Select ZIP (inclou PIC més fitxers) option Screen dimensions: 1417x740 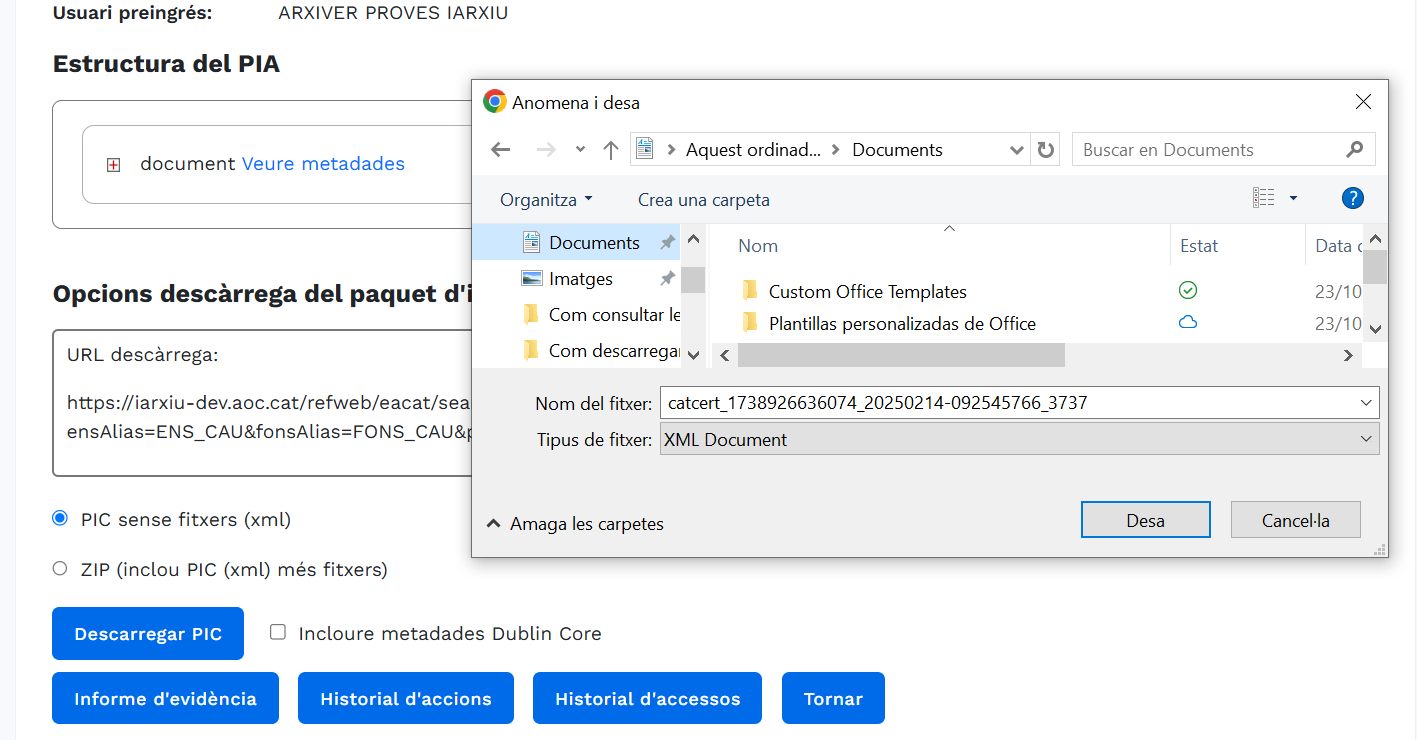pos(60,568)
